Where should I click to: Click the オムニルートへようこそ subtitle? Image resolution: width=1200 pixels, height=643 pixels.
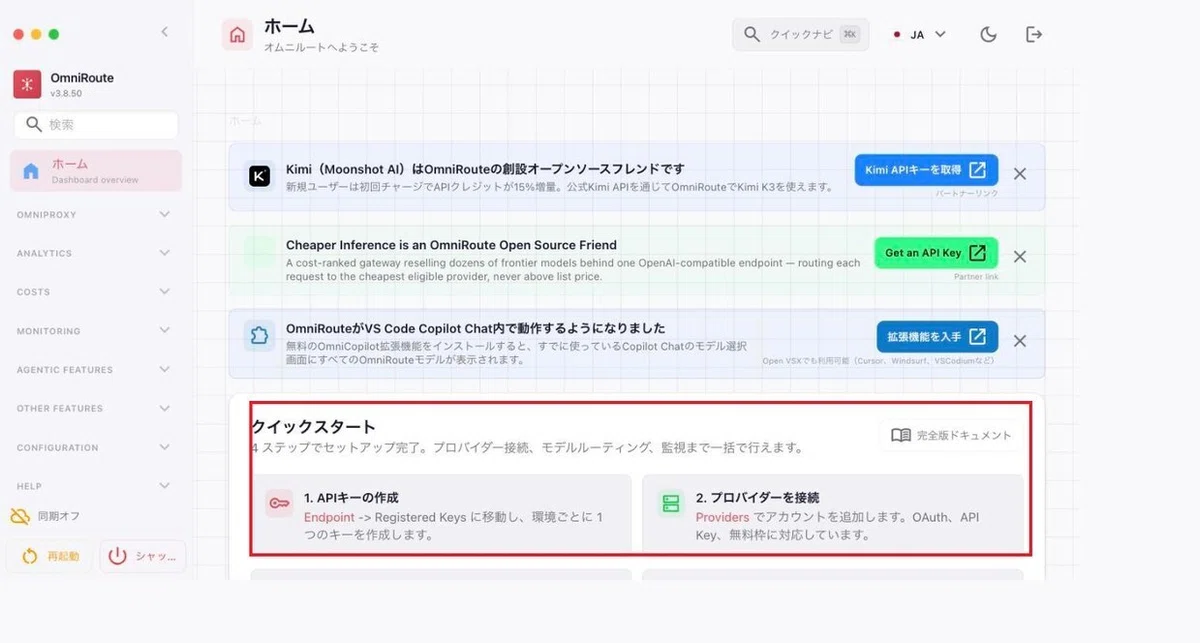pyautogui.click(x=321, y=47)
